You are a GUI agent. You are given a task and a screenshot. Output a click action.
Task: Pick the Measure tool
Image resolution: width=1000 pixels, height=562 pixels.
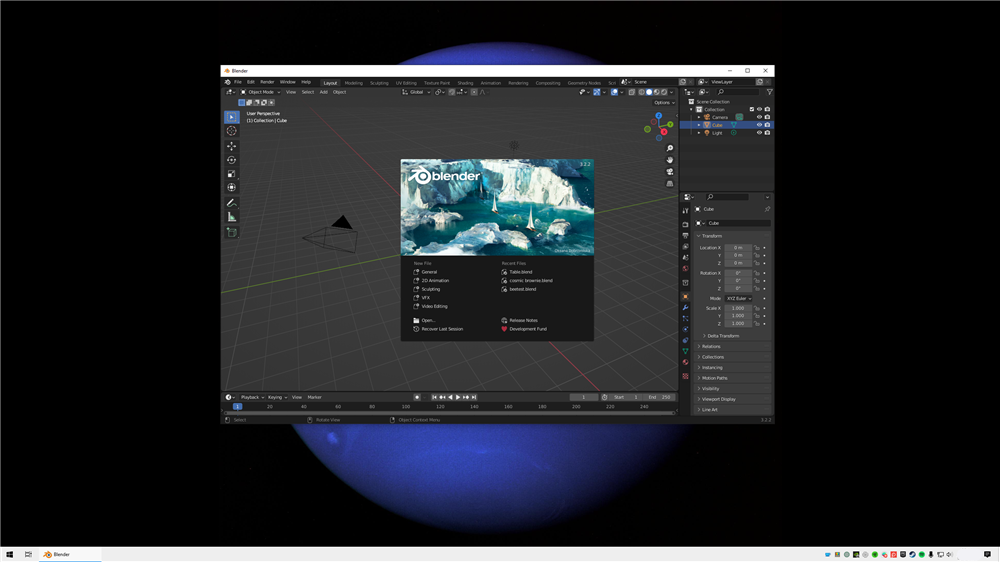click(x=231, y=217)
